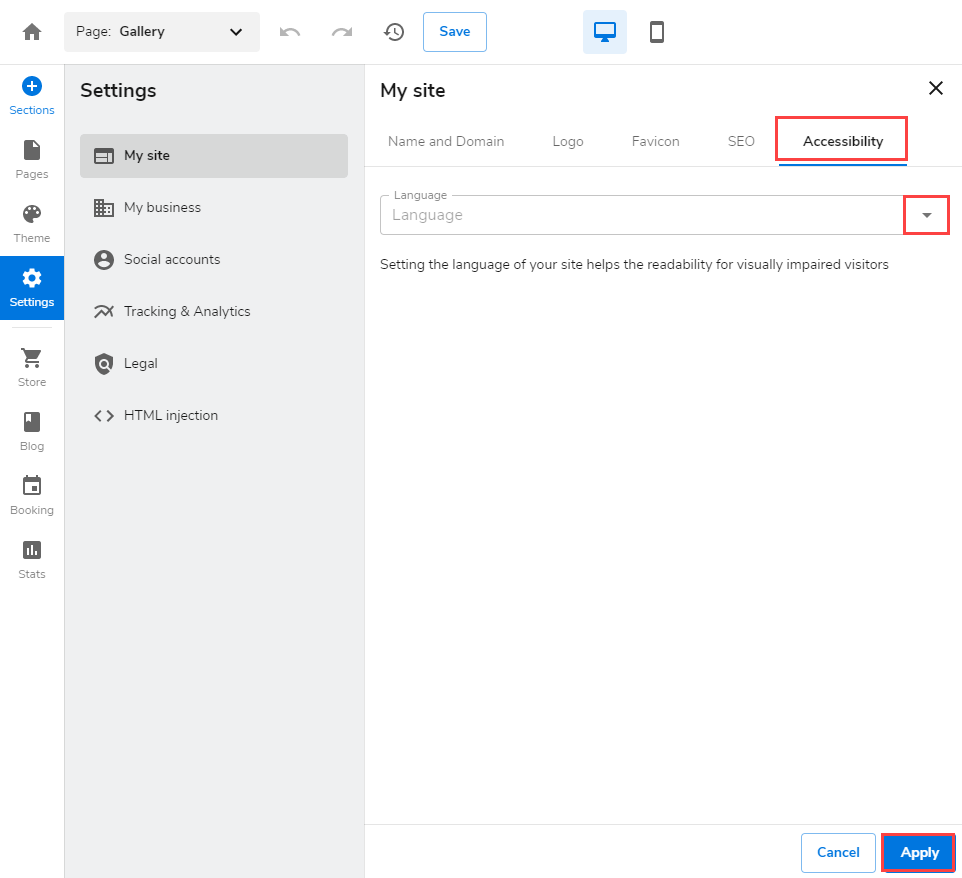The width and height of the screenshot is (962, 878).
Task: Open the Page Gallery dropdown
Action: click(x=162, y=32)
